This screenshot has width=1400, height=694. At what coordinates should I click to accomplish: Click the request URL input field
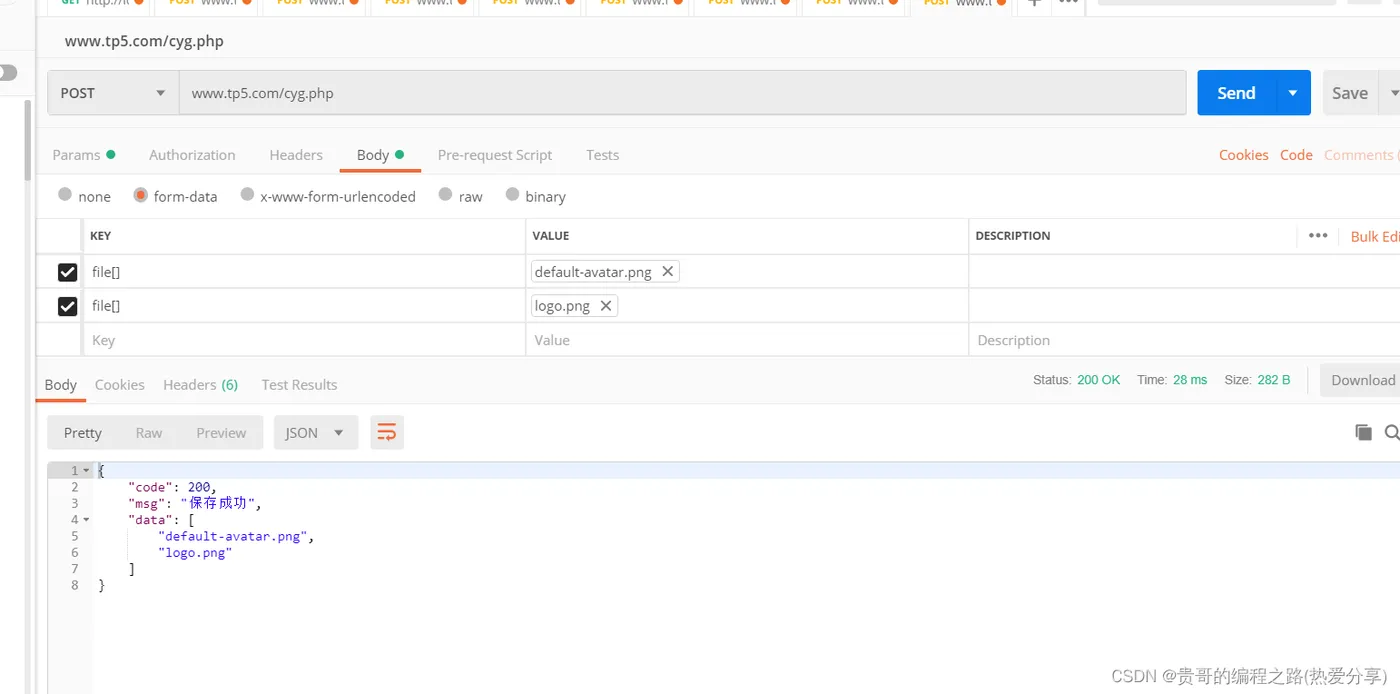coord(680,93)
